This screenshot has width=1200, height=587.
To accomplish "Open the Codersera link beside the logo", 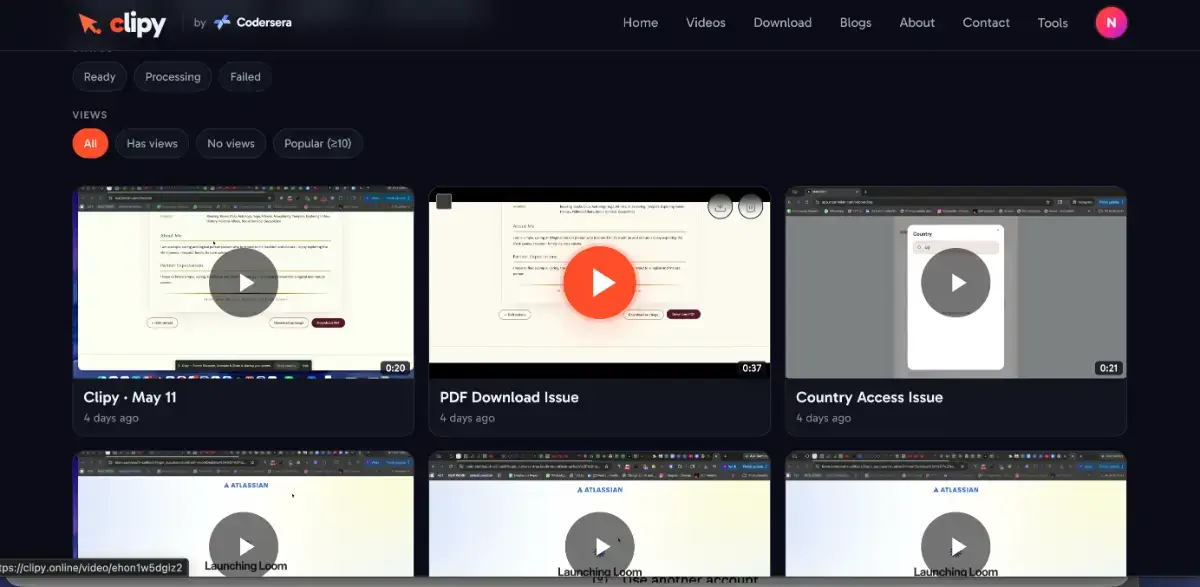I will pyautogui.click(x=252, y=22).
